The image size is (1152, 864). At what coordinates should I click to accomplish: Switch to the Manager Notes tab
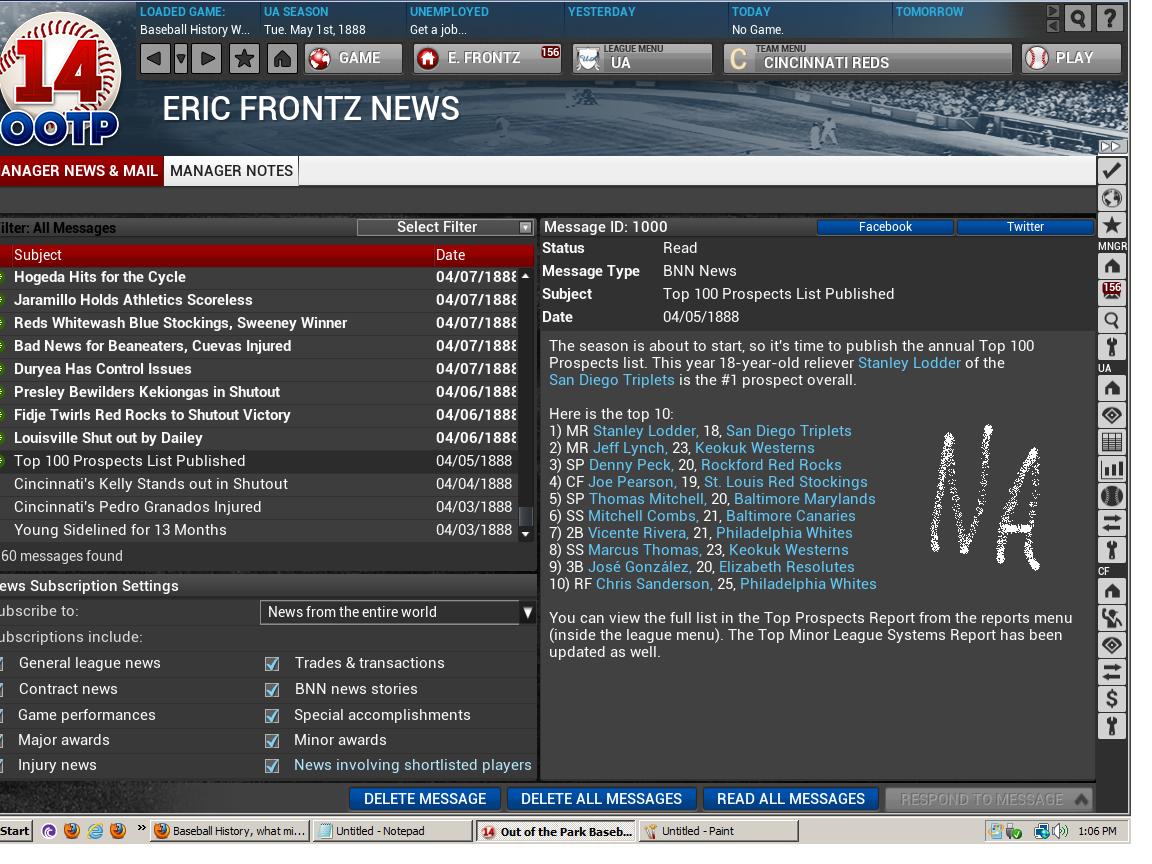231,171
